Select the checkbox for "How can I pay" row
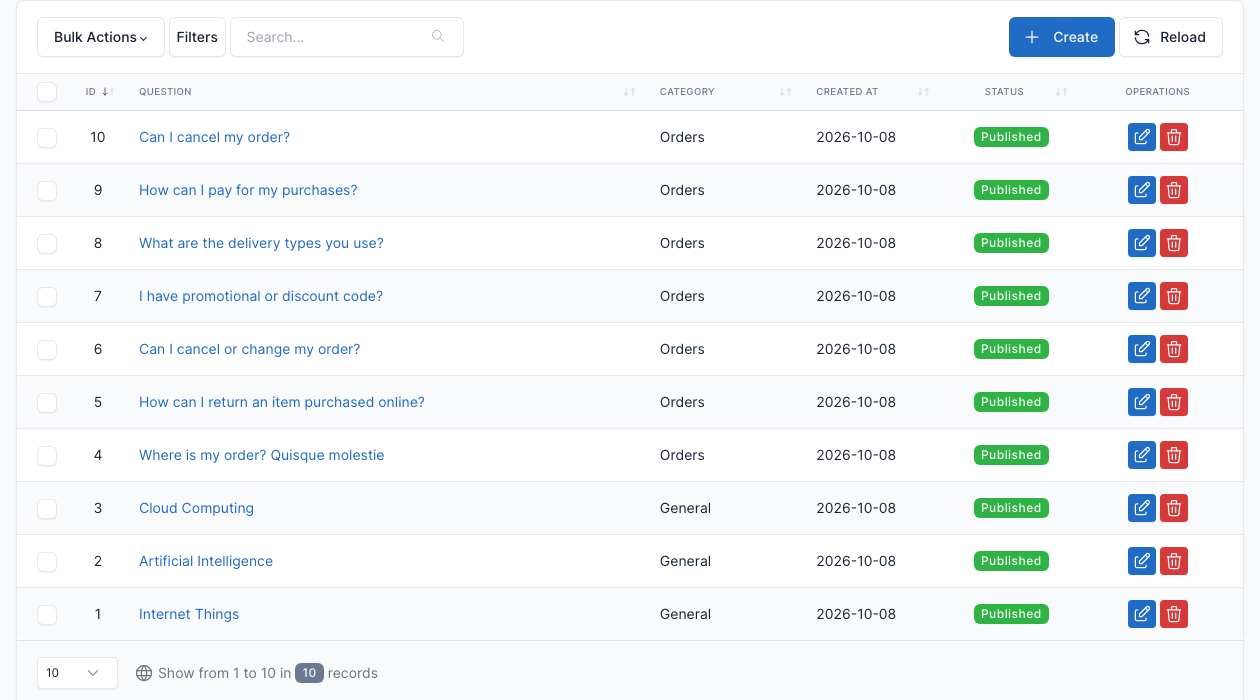The image size is (1260, 700). tap(47, 191)
